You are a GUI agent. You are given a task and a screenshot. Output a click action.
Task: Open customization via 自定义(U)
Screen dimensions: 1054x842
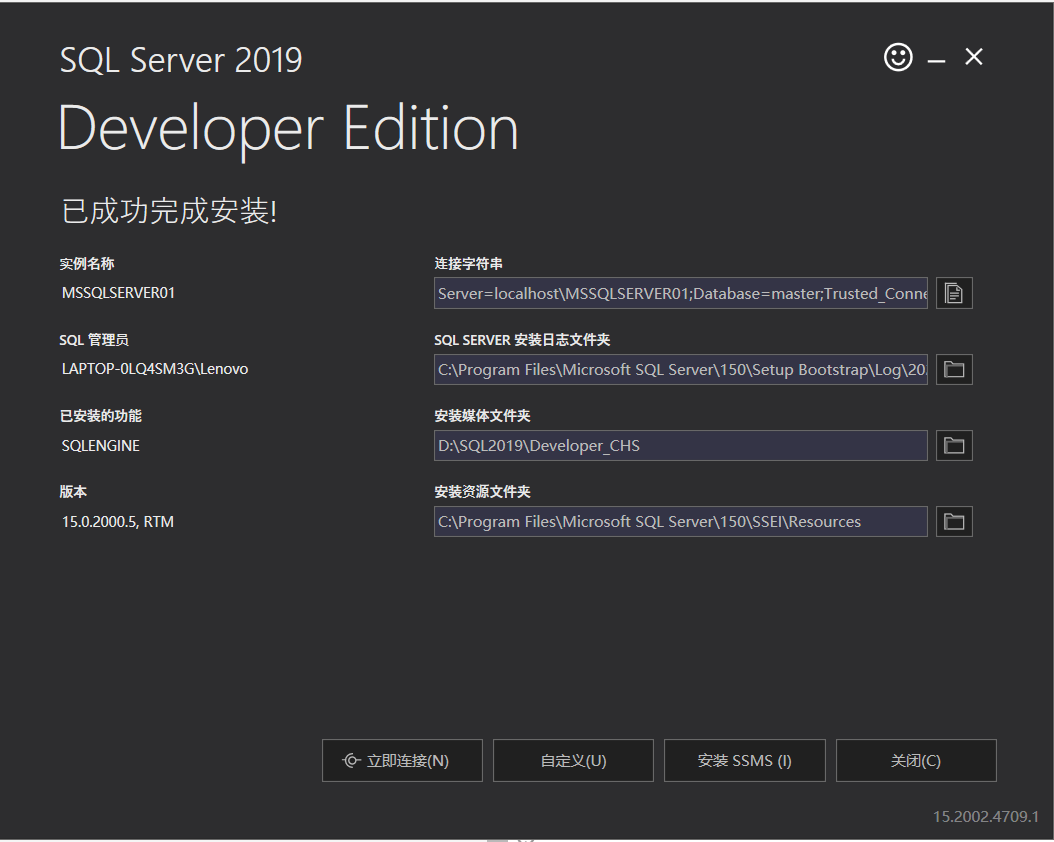[x=572, y=760]
